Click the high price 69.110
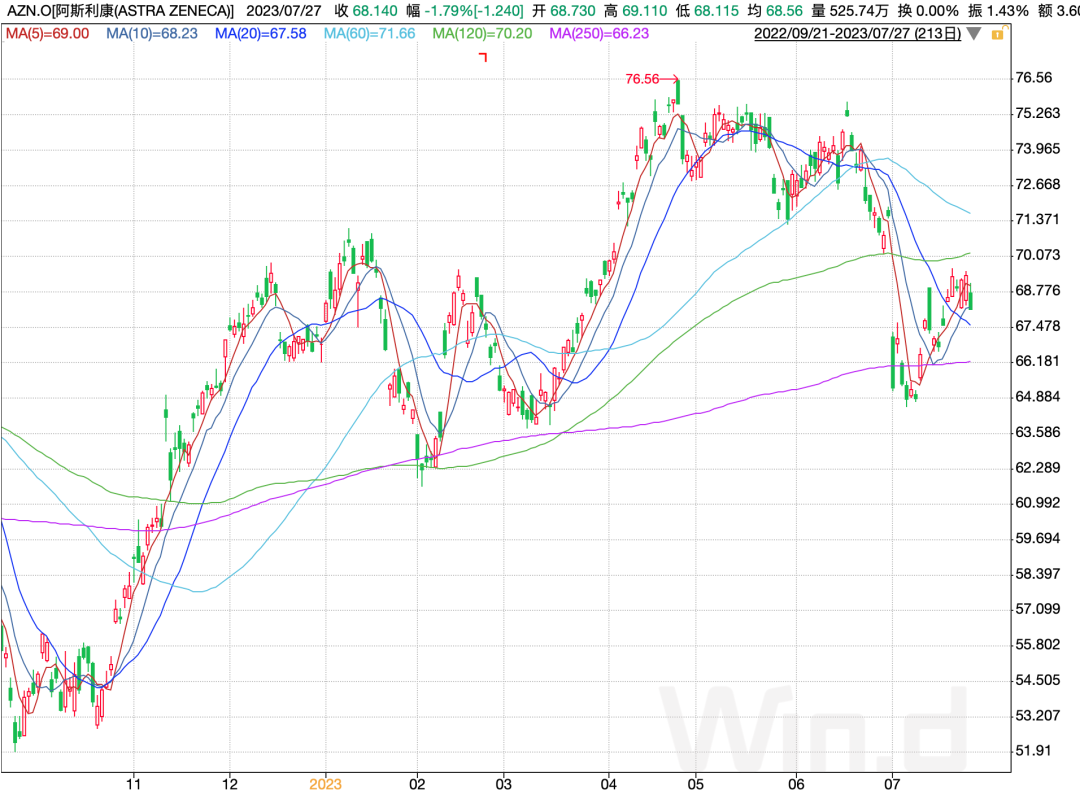Screen dimensions: 1080x795 pyautogui.click(x=645, y=11)
